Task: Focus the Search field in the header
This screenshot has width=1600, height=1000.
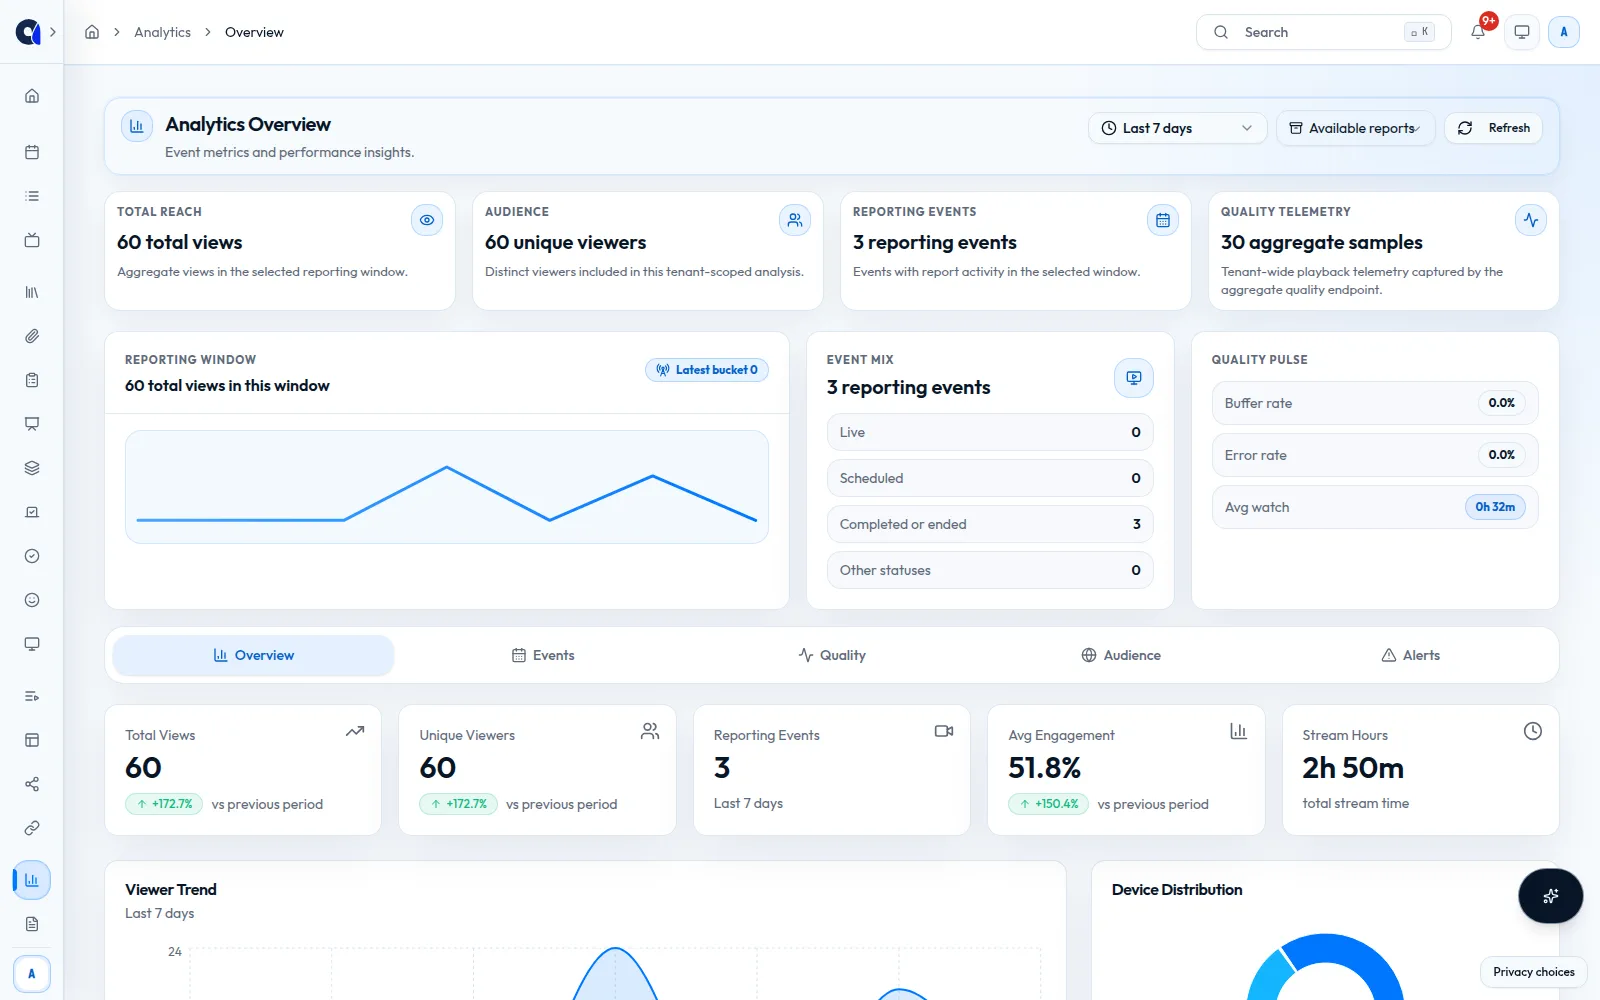Action: coord(1323,32)
